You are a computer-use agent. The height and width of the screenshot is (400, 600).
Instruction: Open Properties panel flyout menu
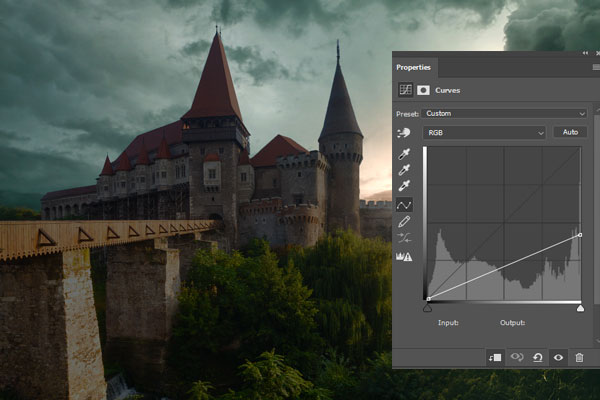pos(596,67)
